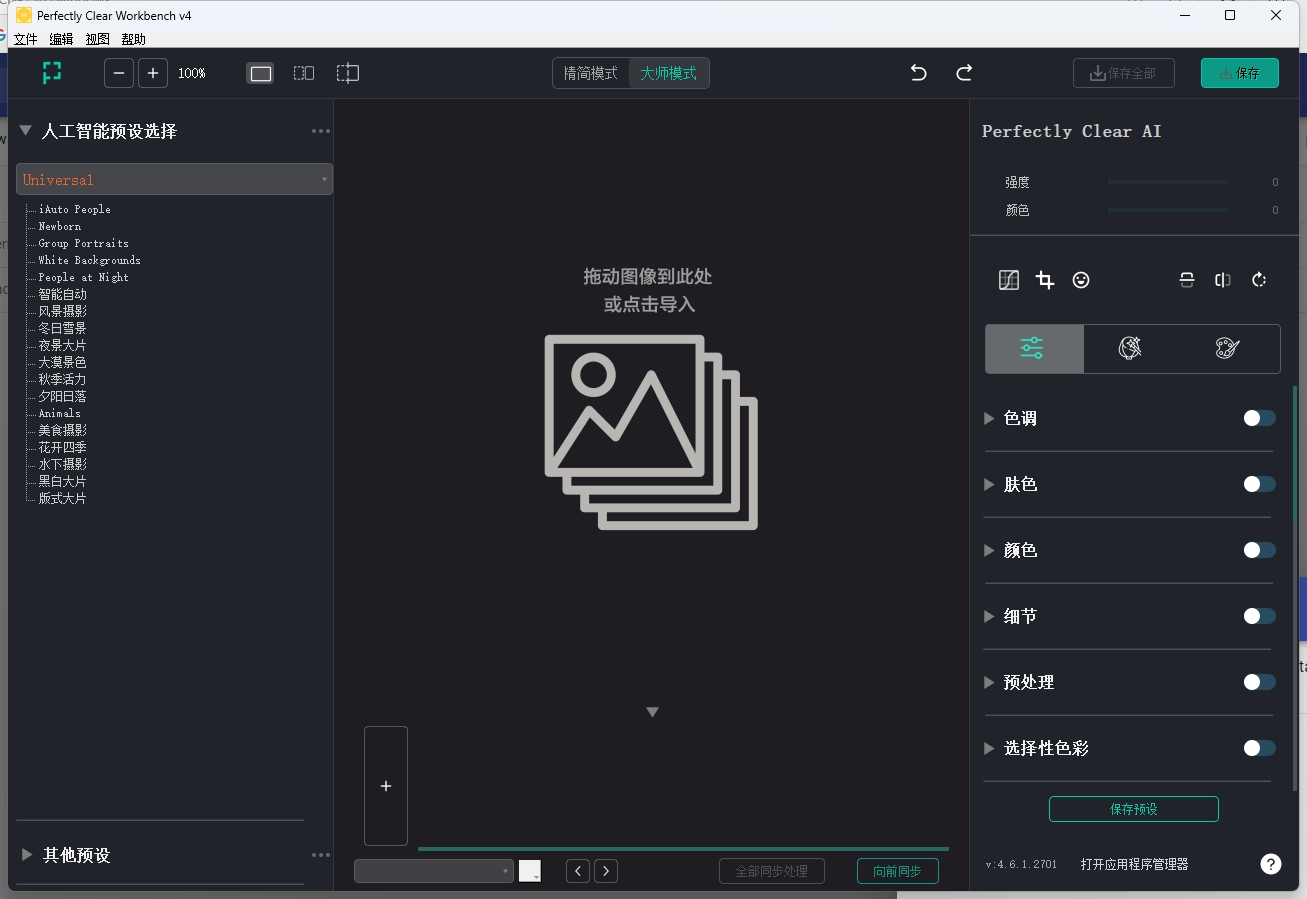Open the histogram tool icon
The height and width of the screenshot is (899, 1307).
1009,280
